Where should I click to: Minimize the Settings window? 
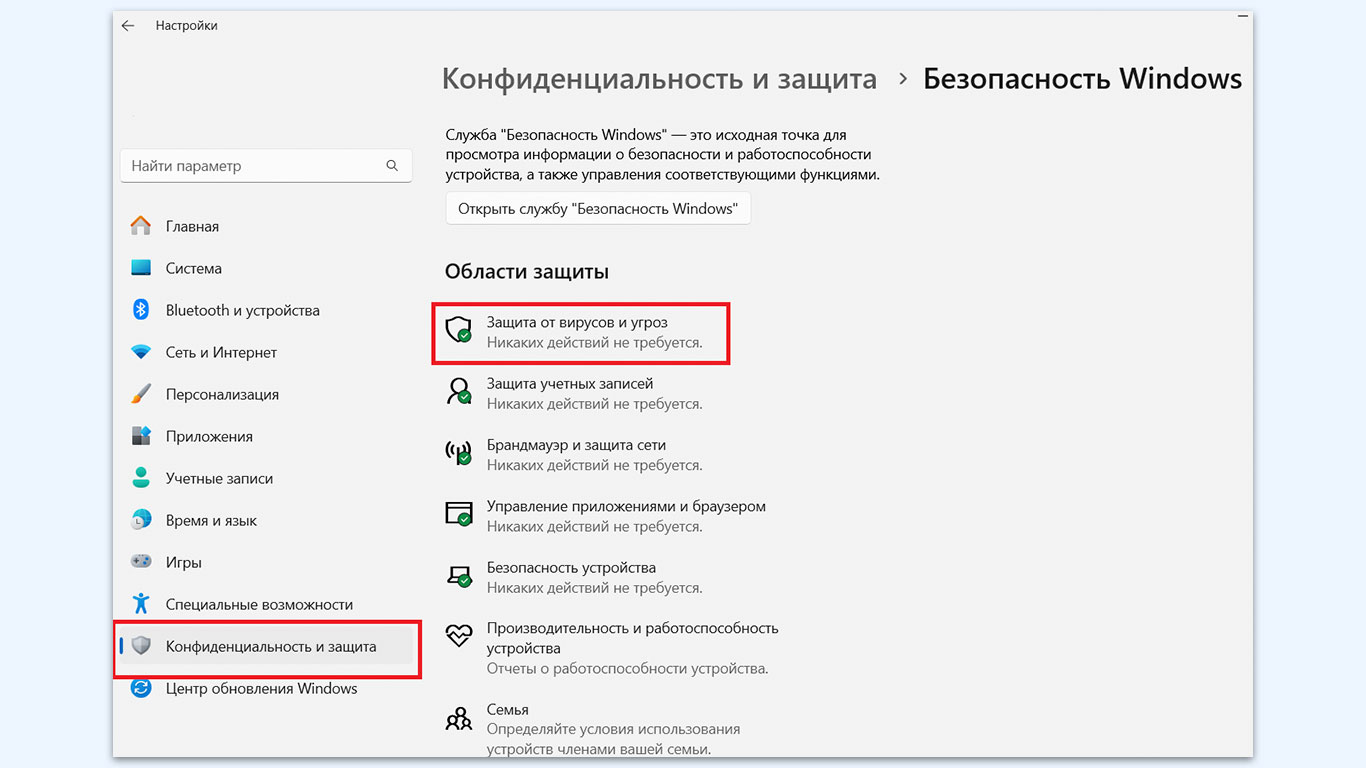tap(1243, 16)
